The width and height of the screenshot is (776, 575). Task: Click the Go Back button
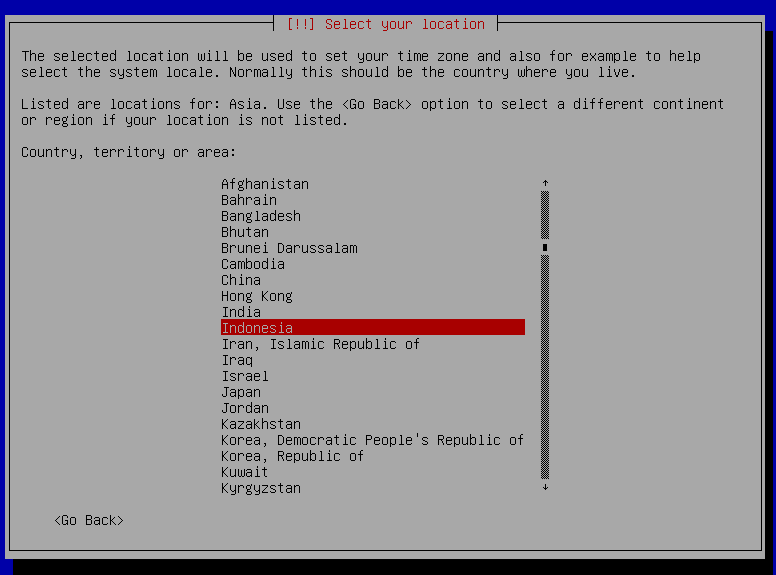point(89,520)
